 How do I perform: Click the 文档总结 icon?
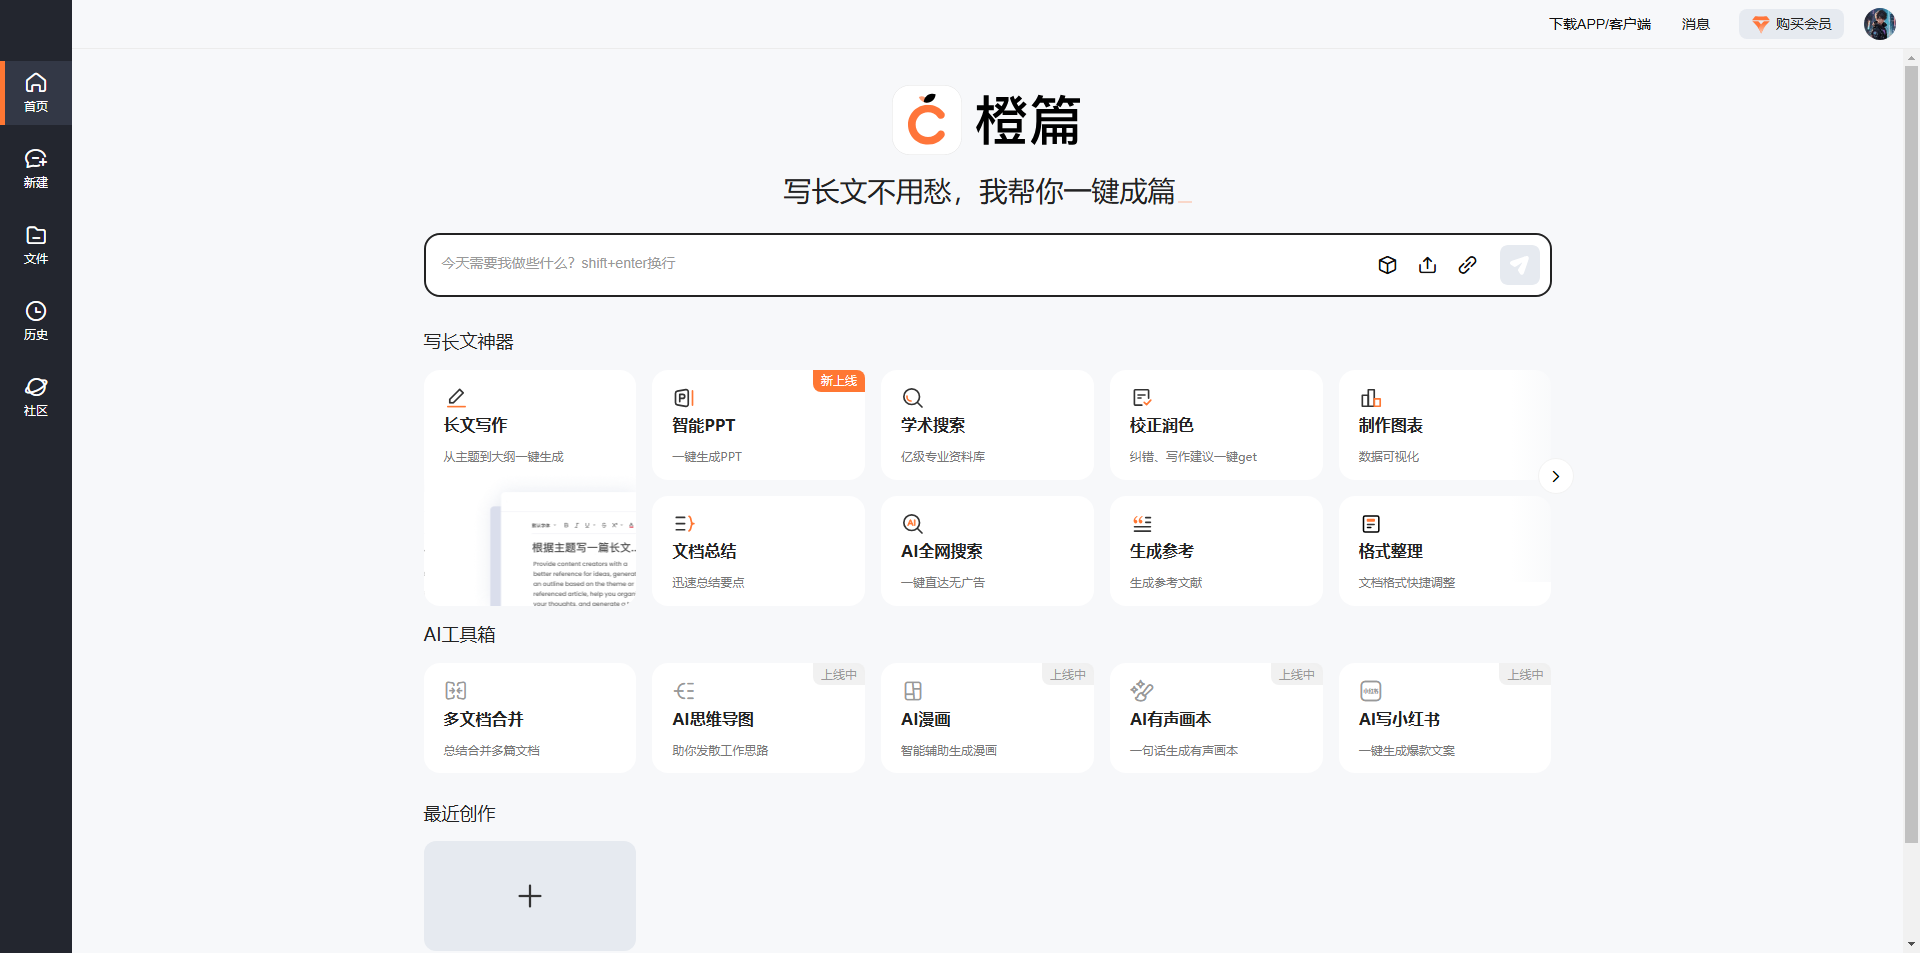coord(684,523)
